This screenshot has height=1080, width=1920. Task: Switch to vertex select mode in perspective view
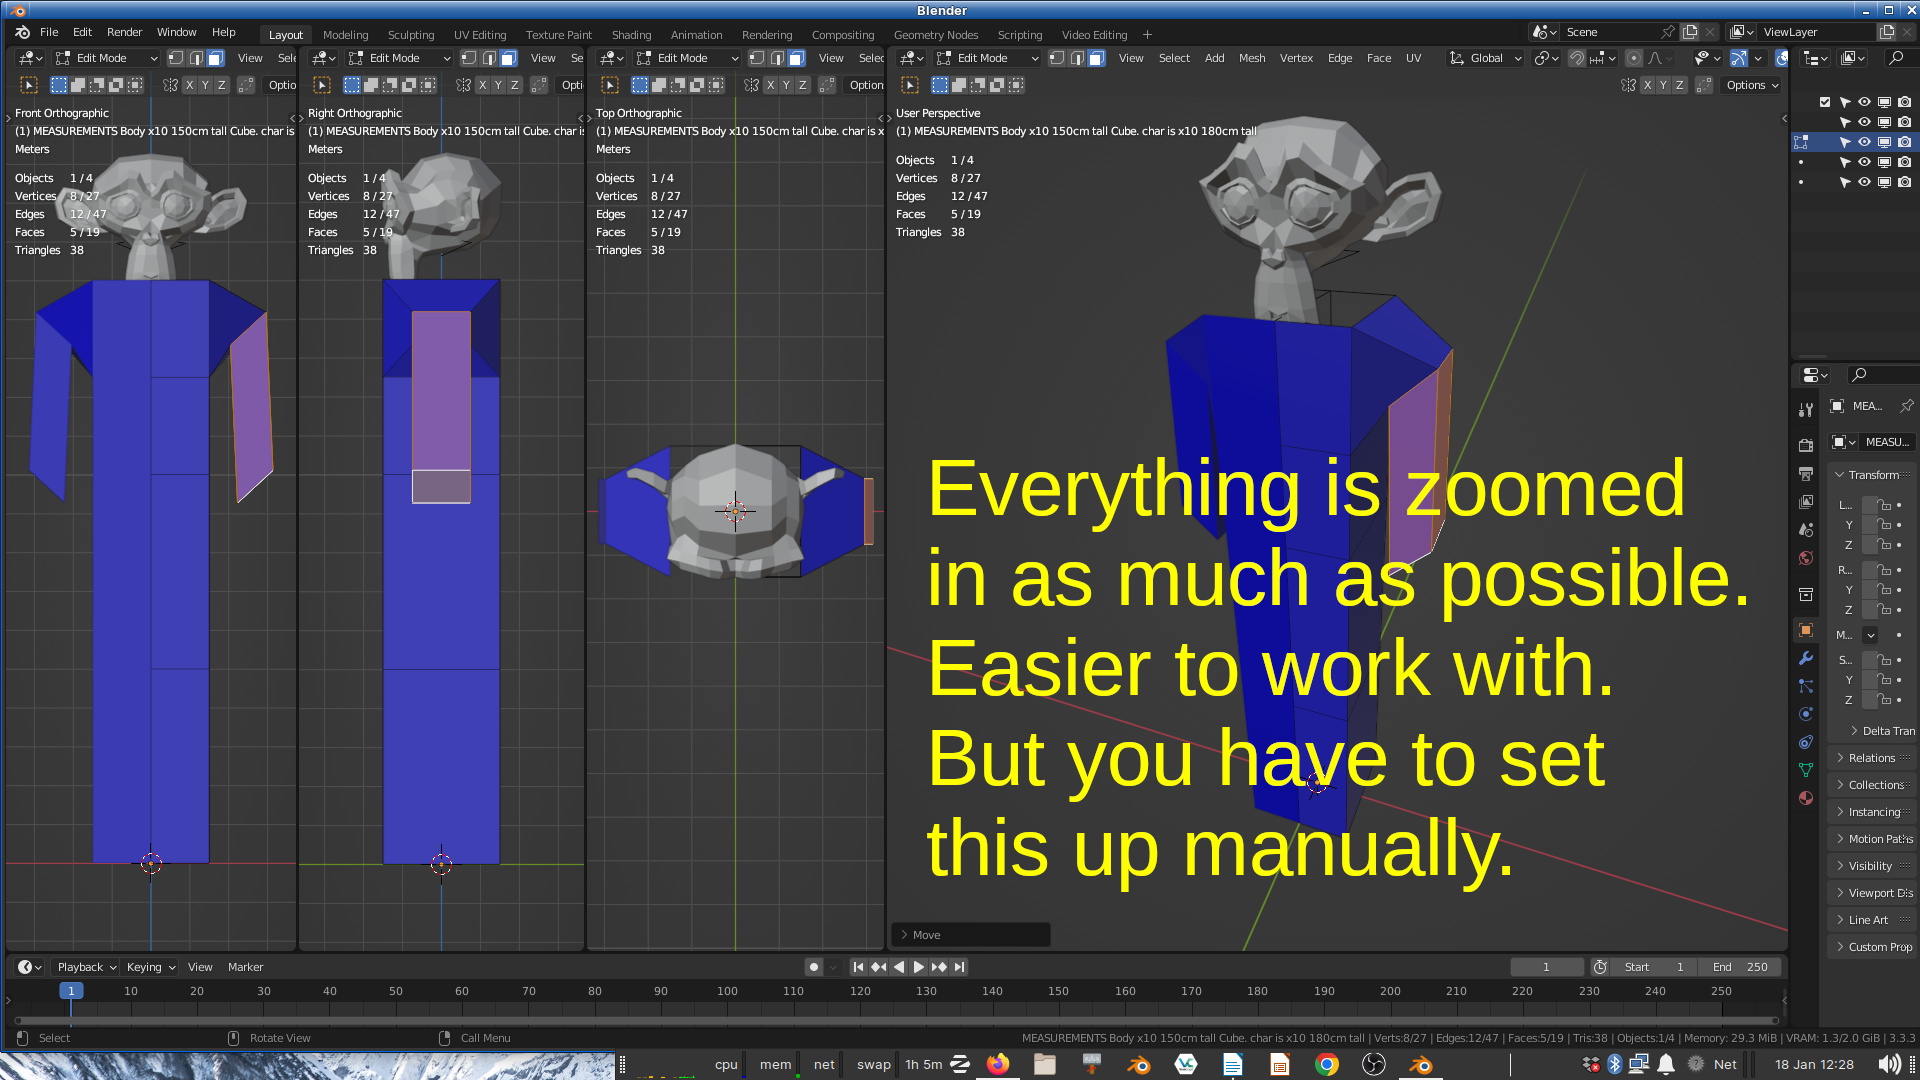click(x=1057, y=58)
